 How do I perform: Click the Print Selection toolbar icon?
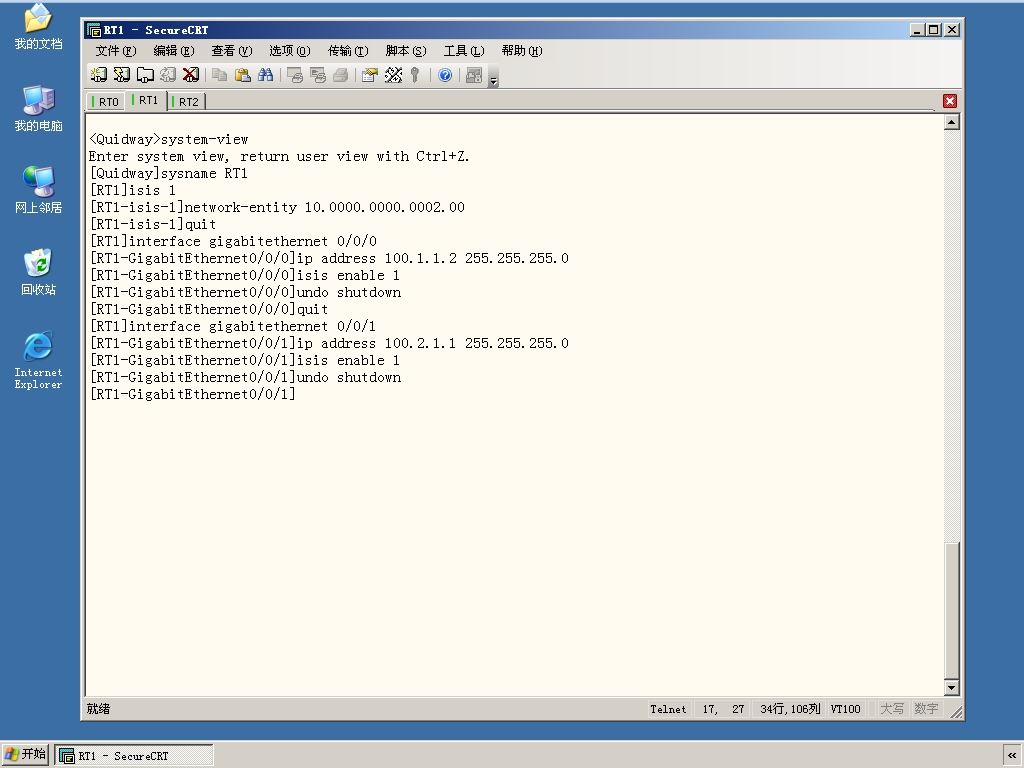(x=317, y=75)
